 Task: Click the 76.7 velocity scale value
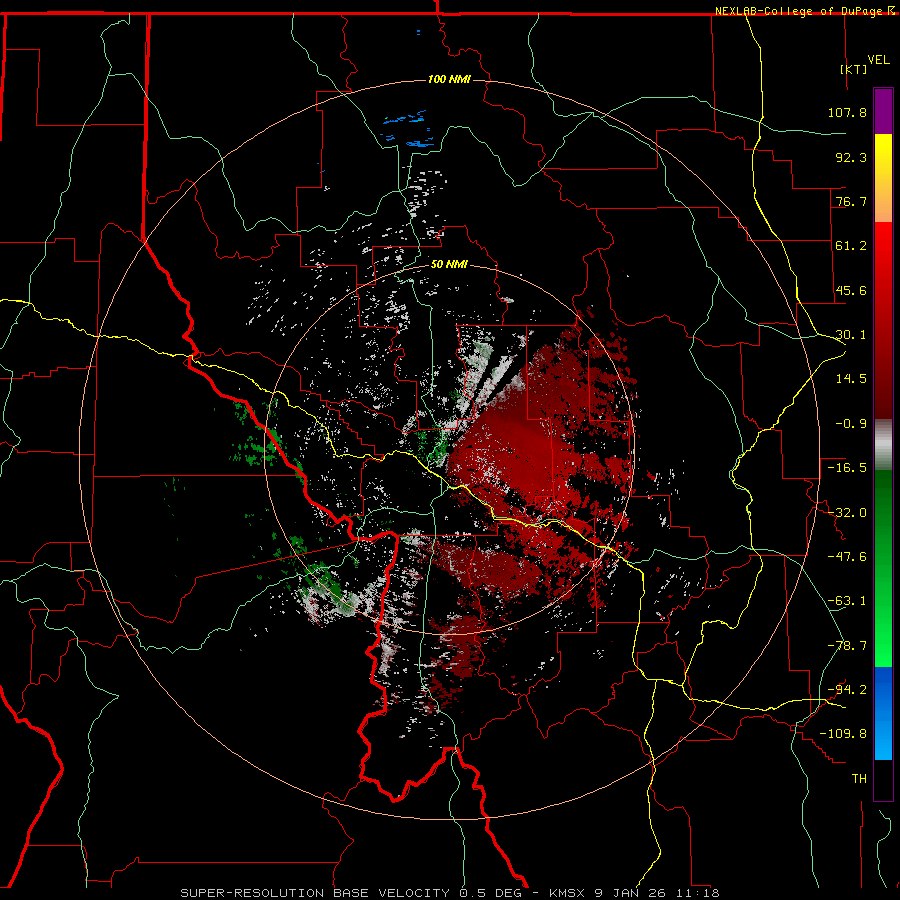click(x=851, y=201)
